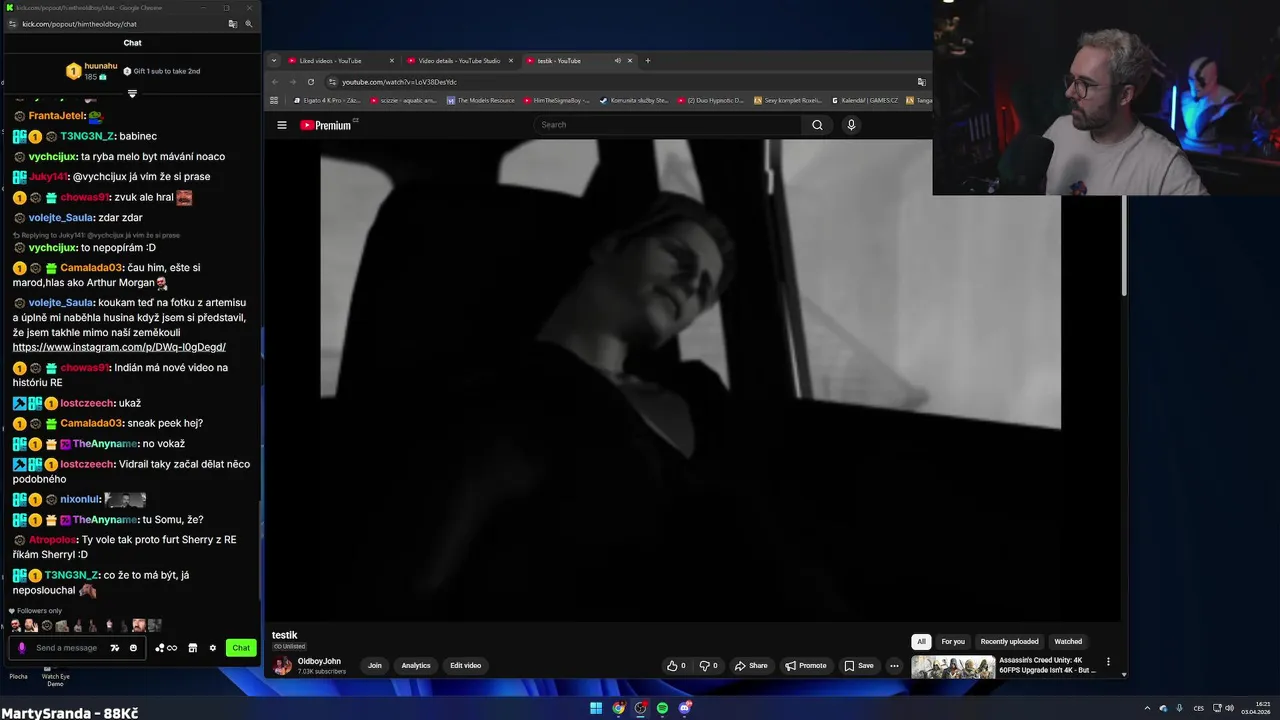Screen dimensions: 1280x720
Task: Open OldboyJohn channel avatar
Action: pos(283,666)
